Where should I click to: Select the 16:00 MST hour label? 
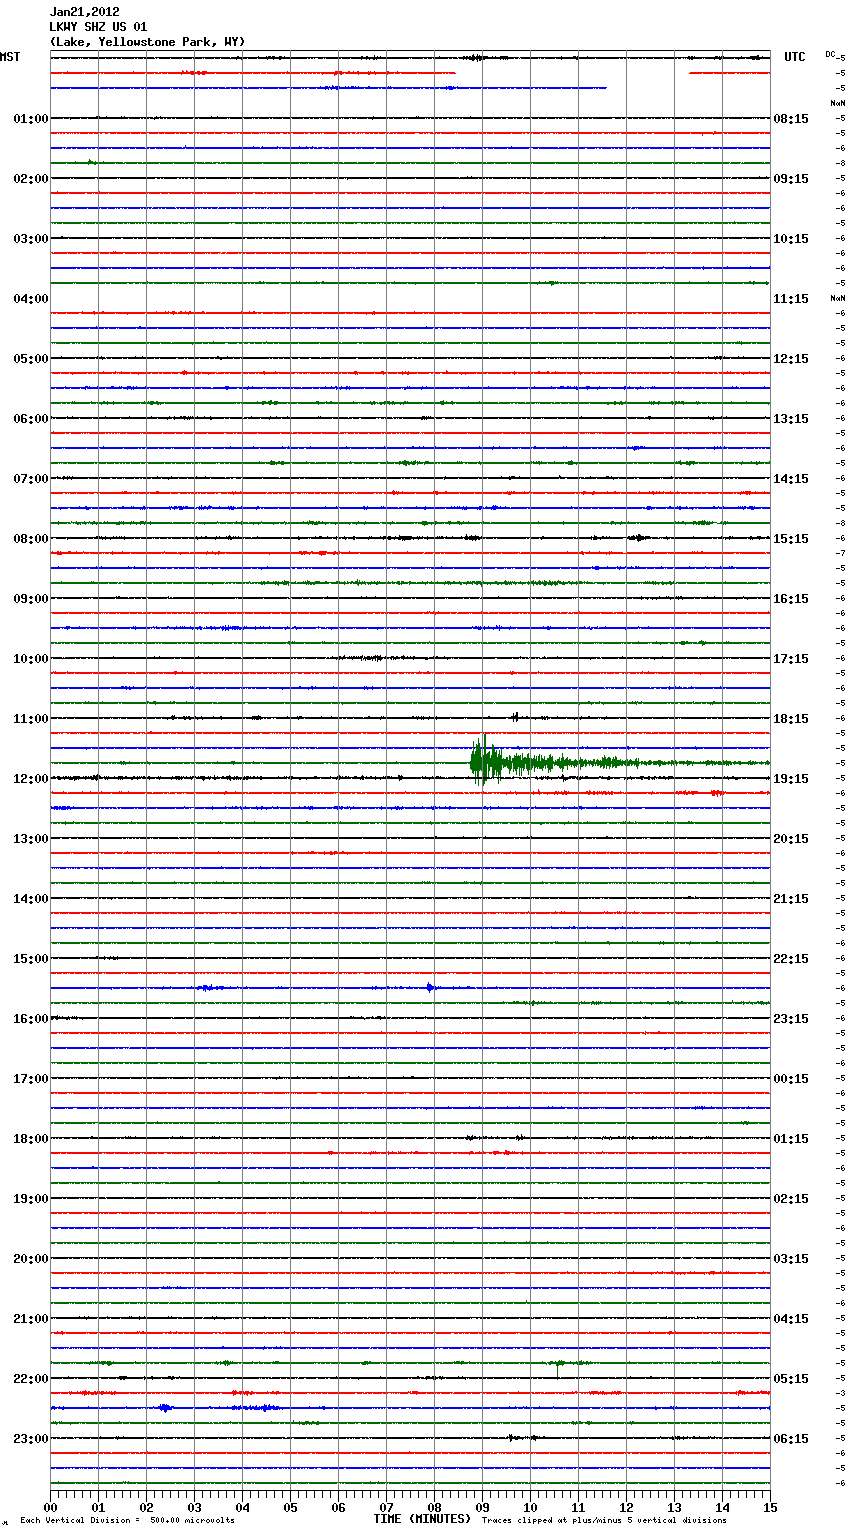[x=30, y=1019]
